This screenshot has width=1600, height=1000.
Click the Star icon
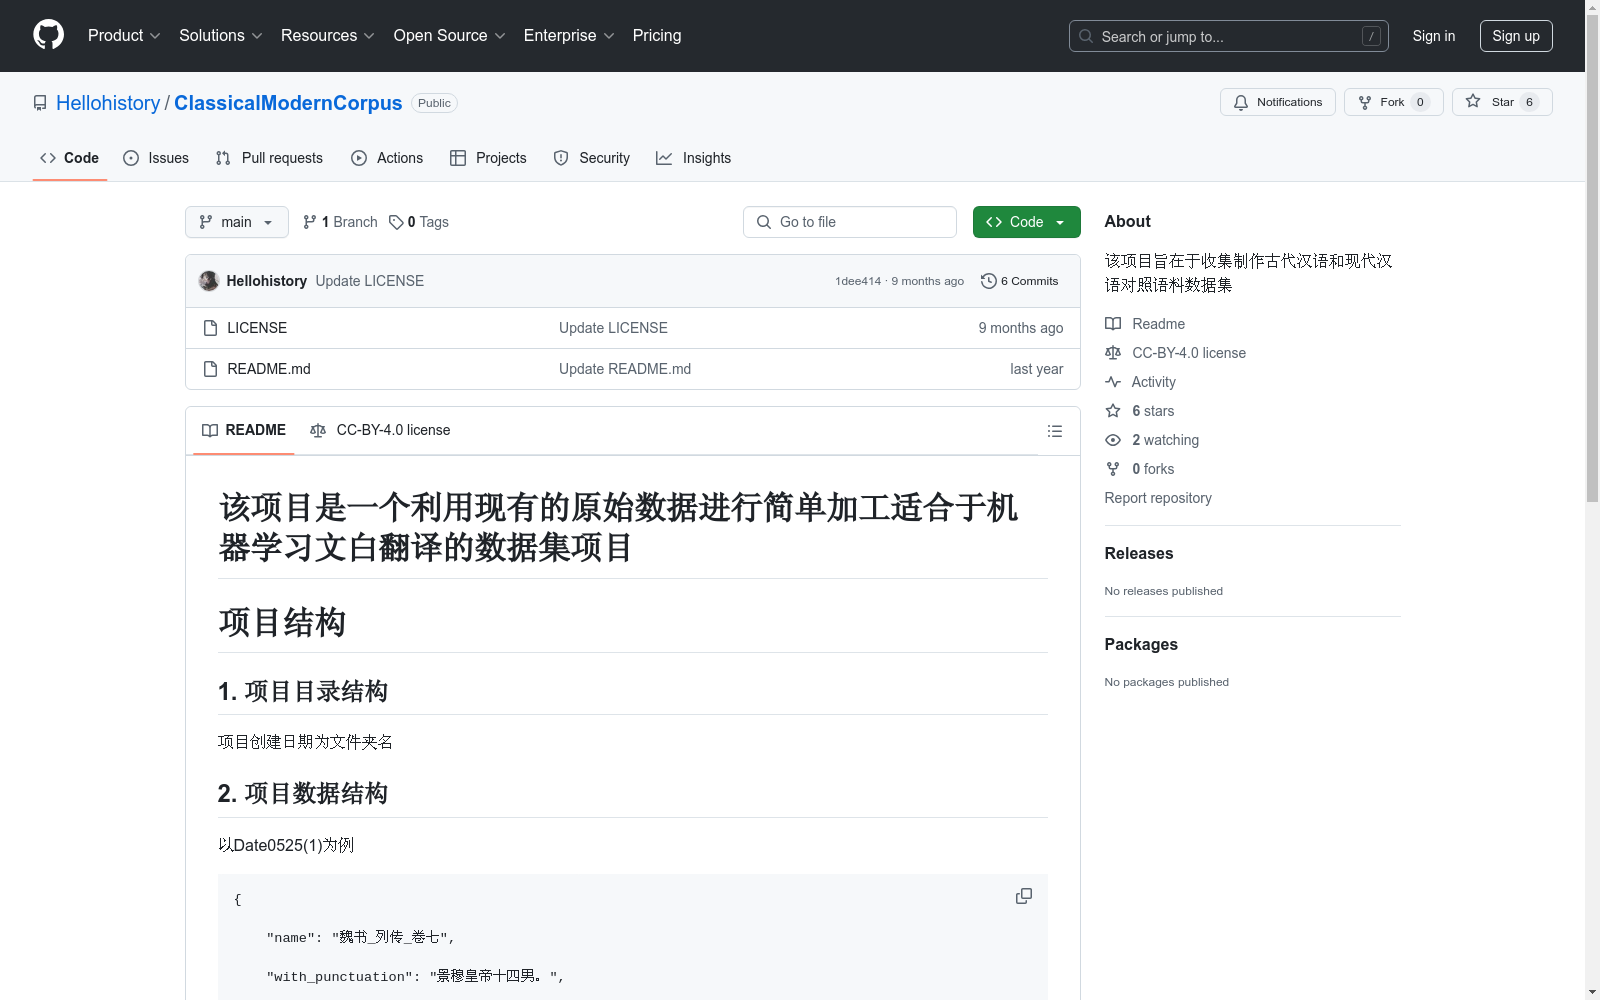(x=1473, y=101)
